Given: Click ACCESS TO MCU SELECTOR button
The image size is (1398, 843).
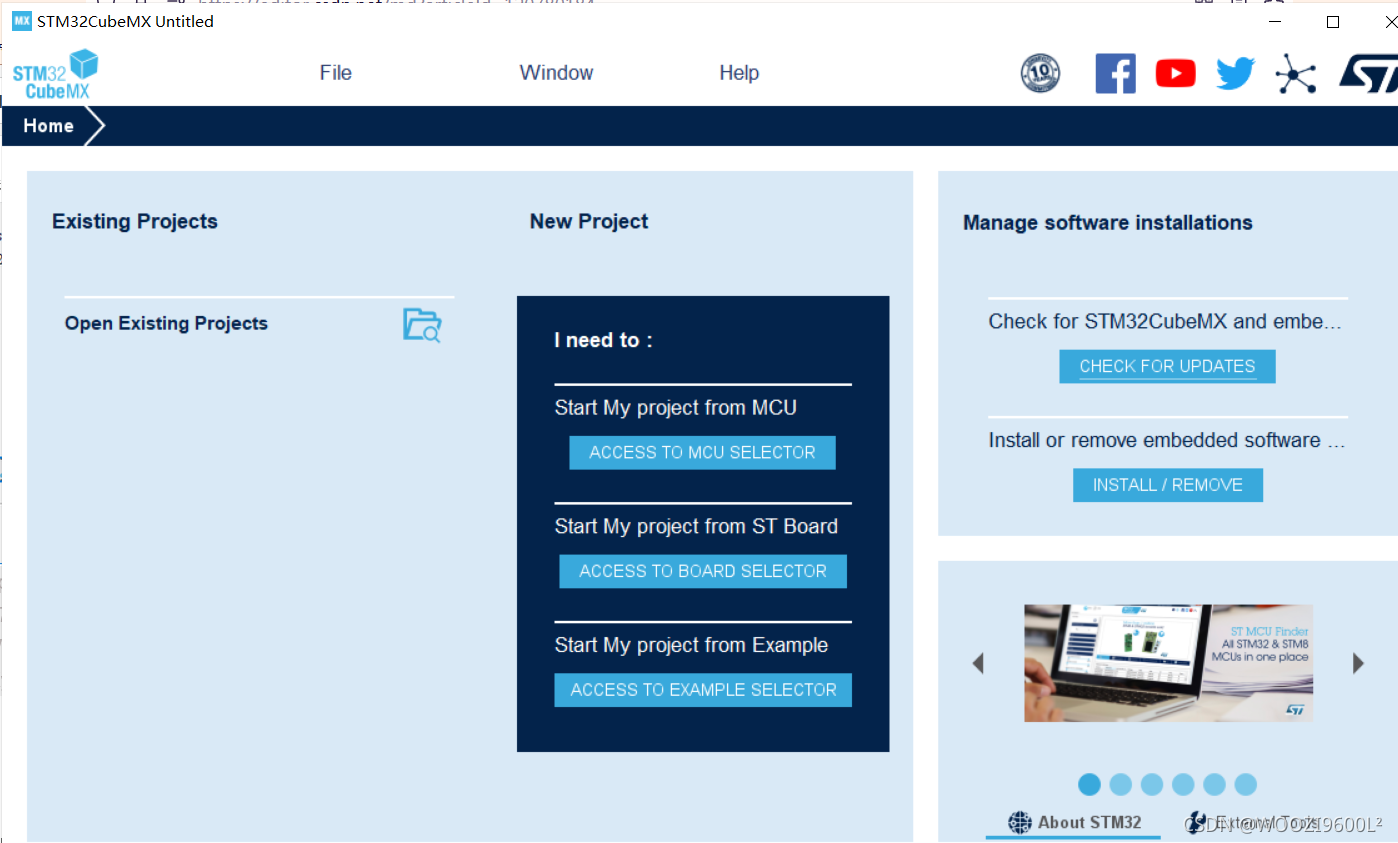Looking at the screenshot, I should [x=702, y=452].
